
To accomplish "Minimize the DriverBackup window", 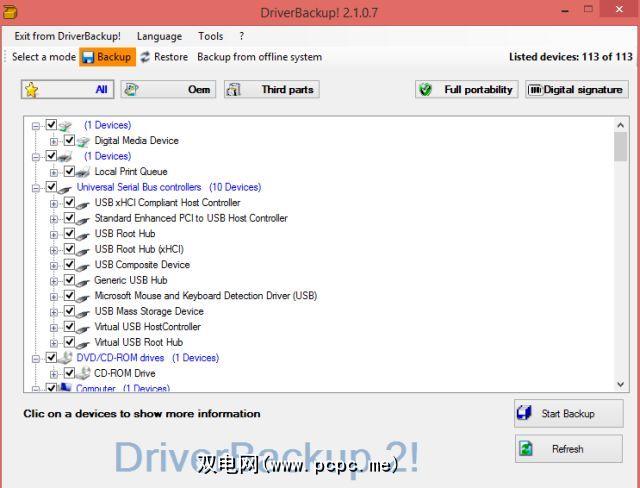I will [x=565, y=11].
